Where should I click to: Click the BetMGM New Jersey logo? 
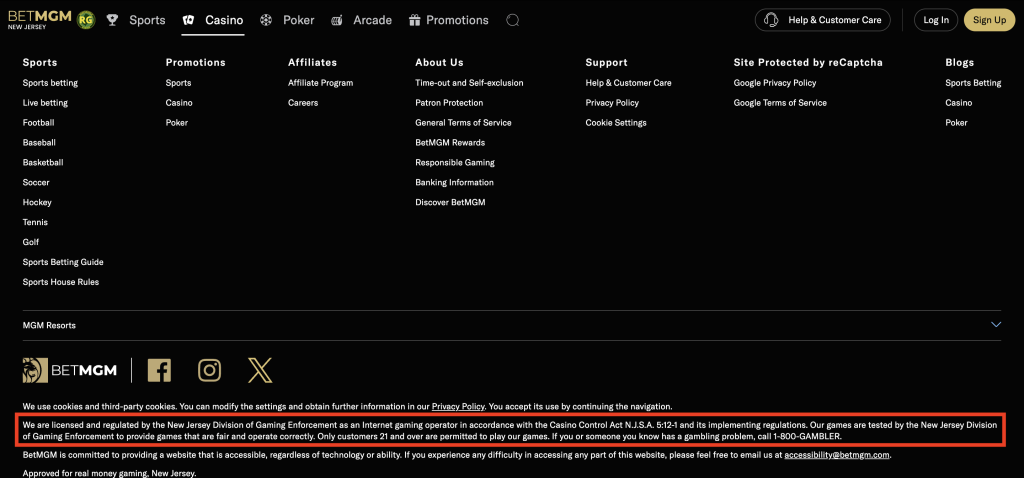[39, 20]
